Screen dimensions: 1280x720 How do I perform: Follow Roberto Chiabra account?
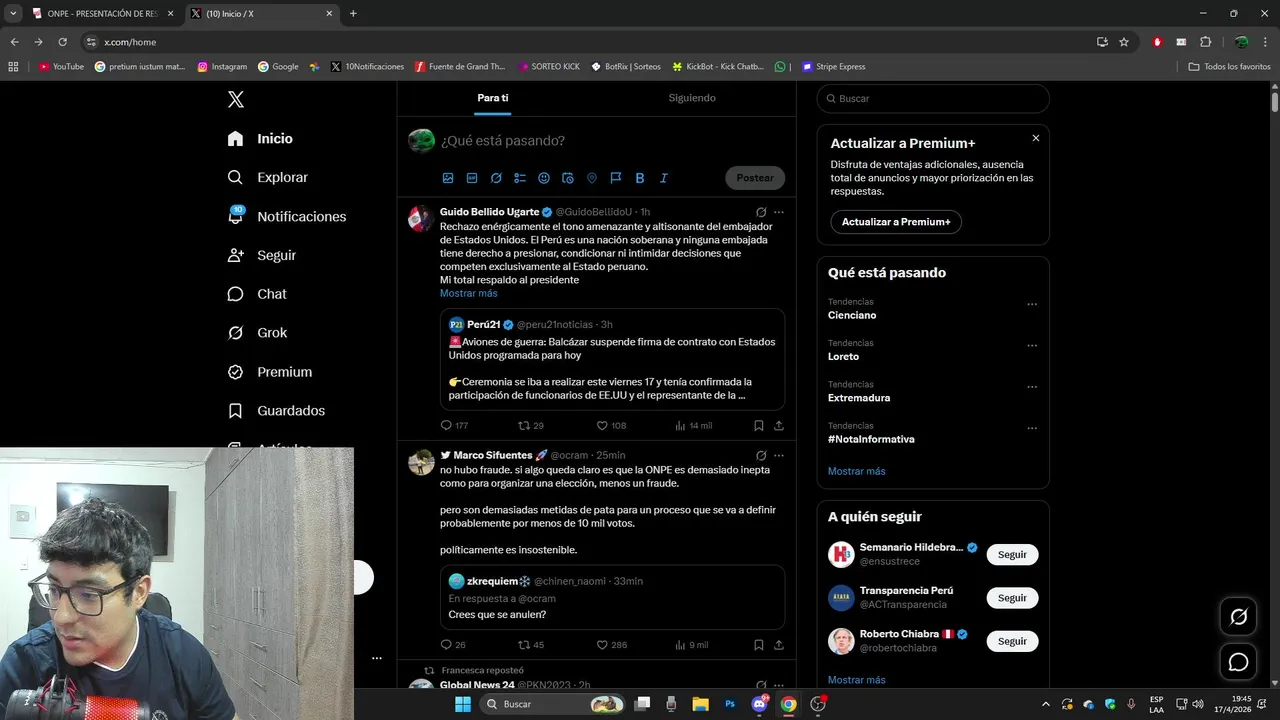[x=1012, y=641]
